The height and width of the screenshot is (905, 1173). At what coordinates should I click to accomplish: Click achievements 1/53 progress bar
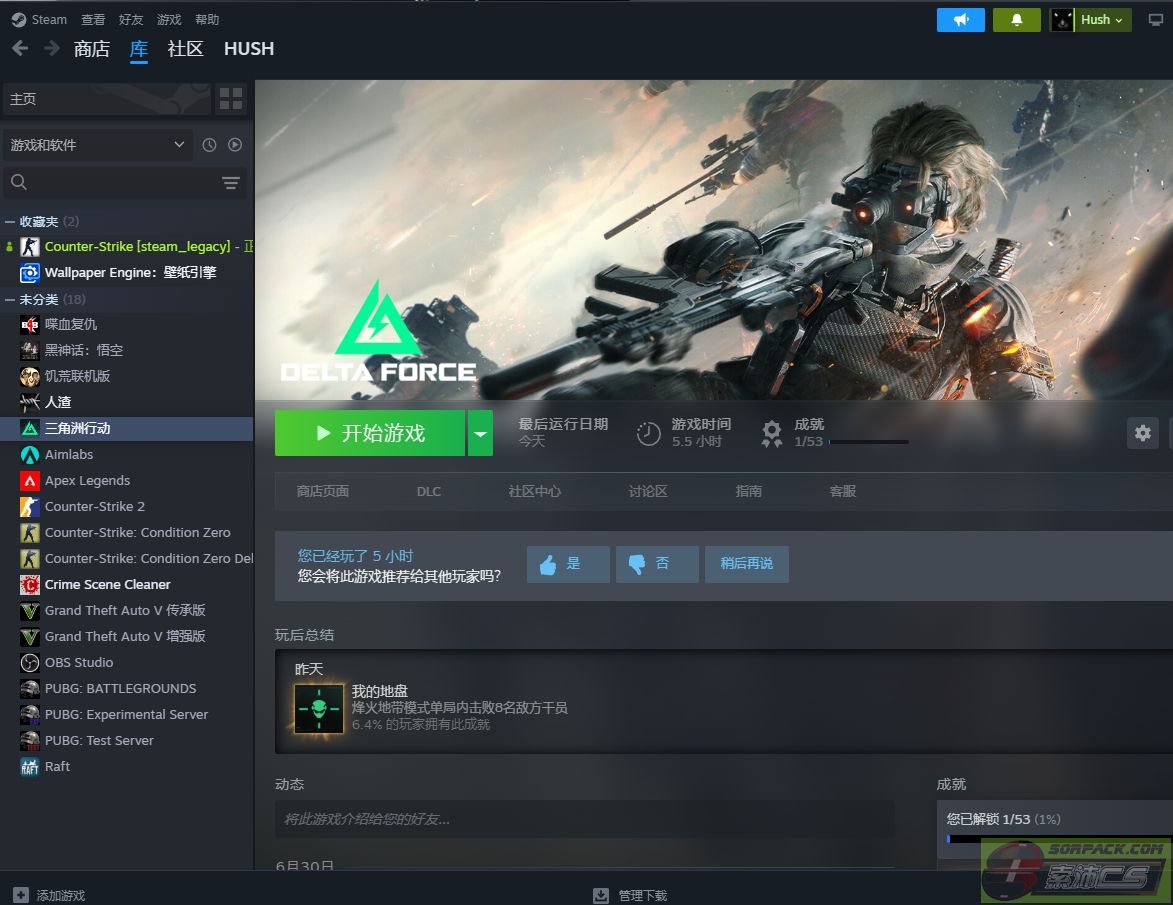[x=869, y=442]
